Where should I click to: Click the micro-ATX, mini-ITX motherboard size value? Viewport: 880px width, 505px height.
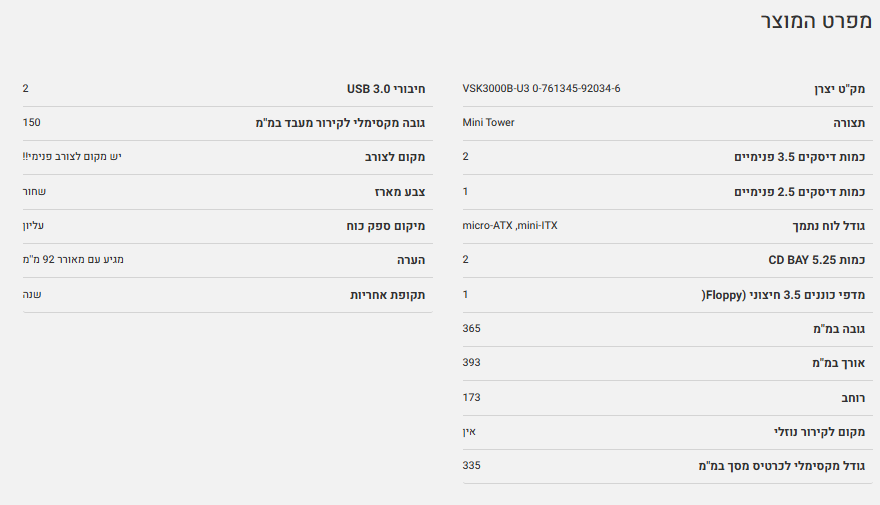(510, 225)
